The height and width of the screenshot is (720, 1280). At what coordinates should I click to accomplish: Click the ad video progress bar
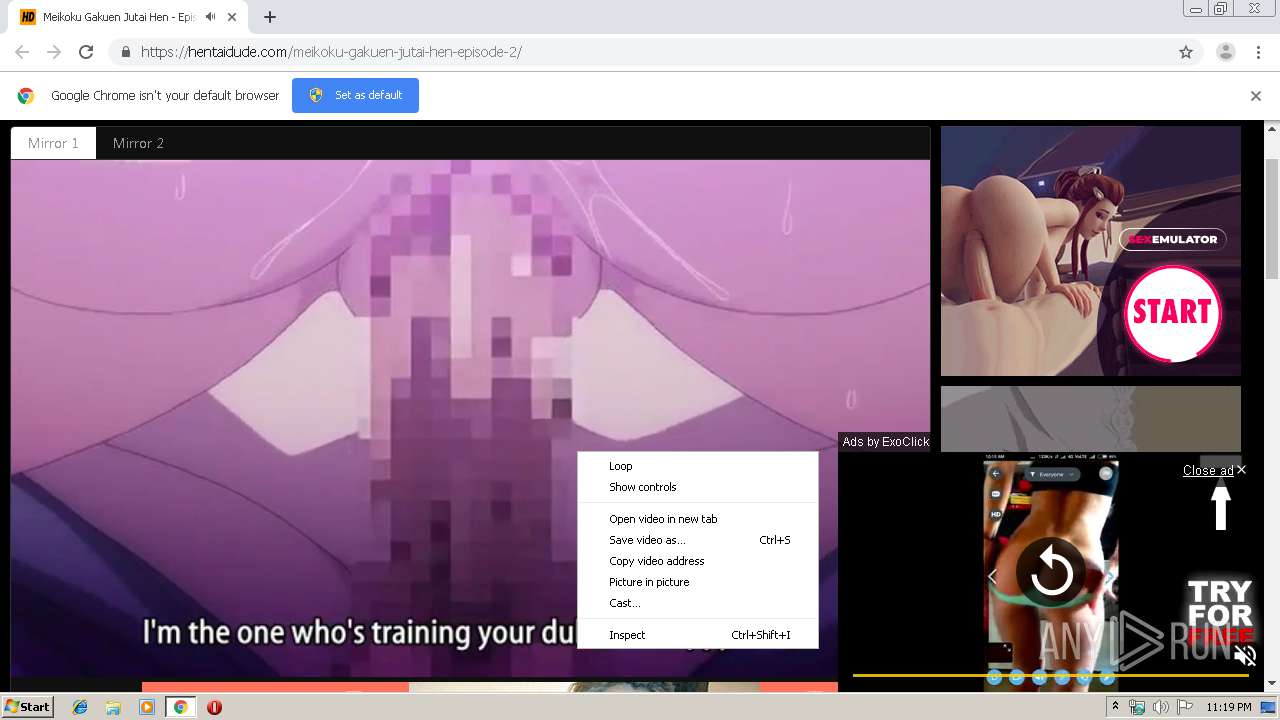(x=1050, y=675)
